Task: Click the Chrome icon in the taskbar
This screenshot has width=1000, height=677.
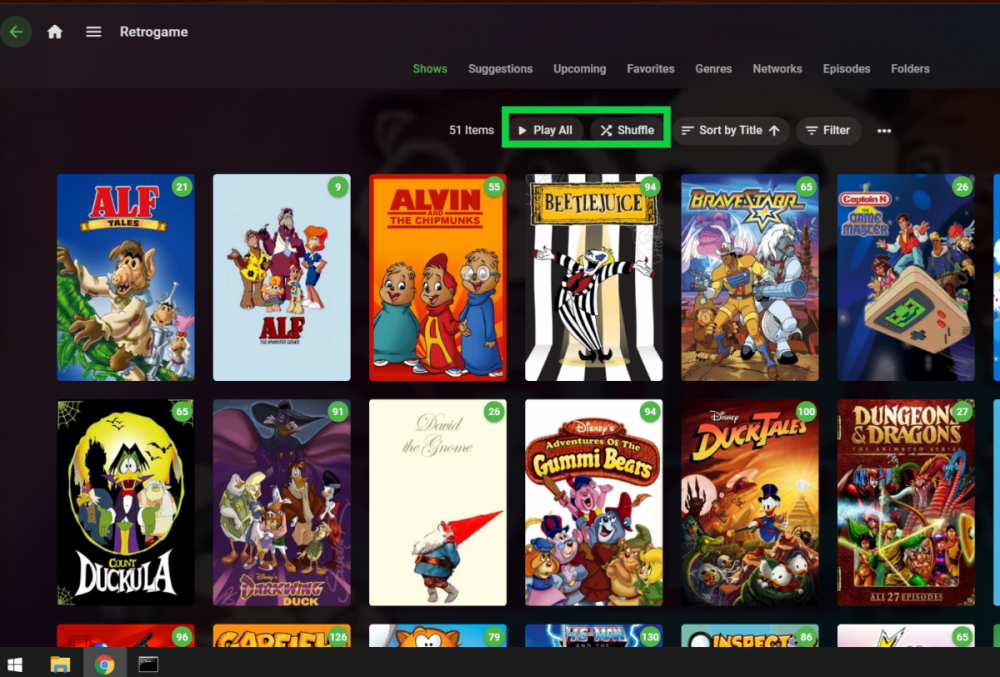Action: (x=105, y=664)
